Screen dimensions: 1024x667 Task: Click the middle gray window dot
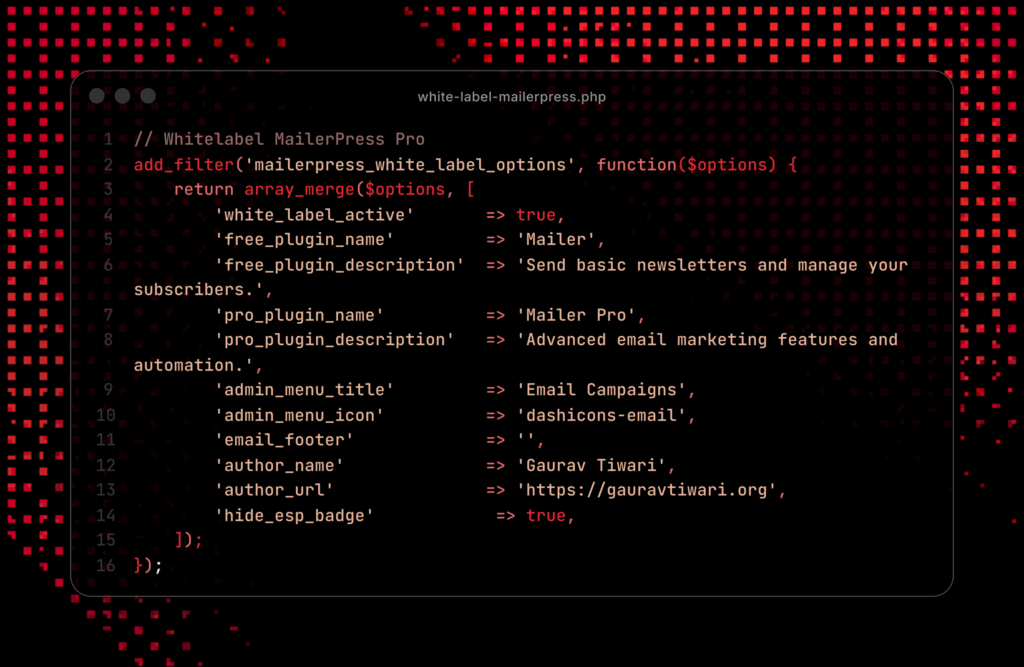[122, 96]
